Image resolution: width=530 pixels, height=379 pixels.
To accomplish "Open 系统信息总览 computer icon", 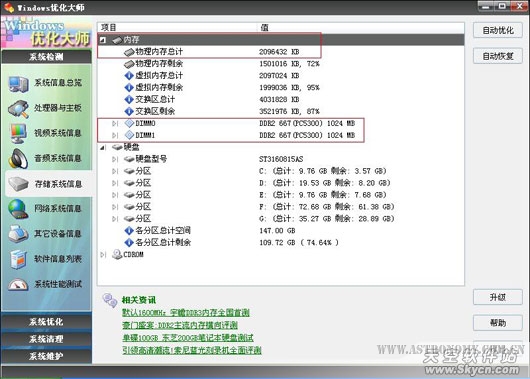I will pyautogui.click(x=18, y=84).
